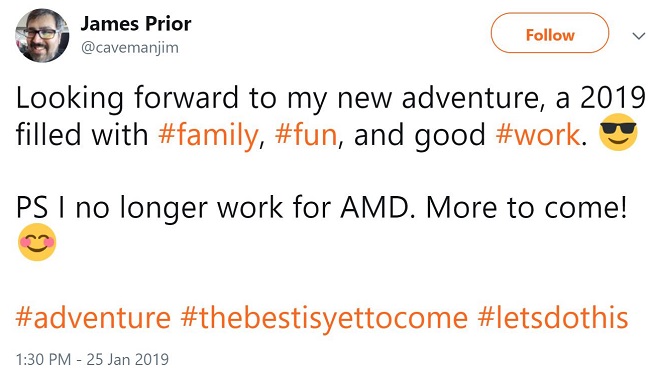Click the 'filled with' text on the second line
650x374 pixels.
[82, 135]
